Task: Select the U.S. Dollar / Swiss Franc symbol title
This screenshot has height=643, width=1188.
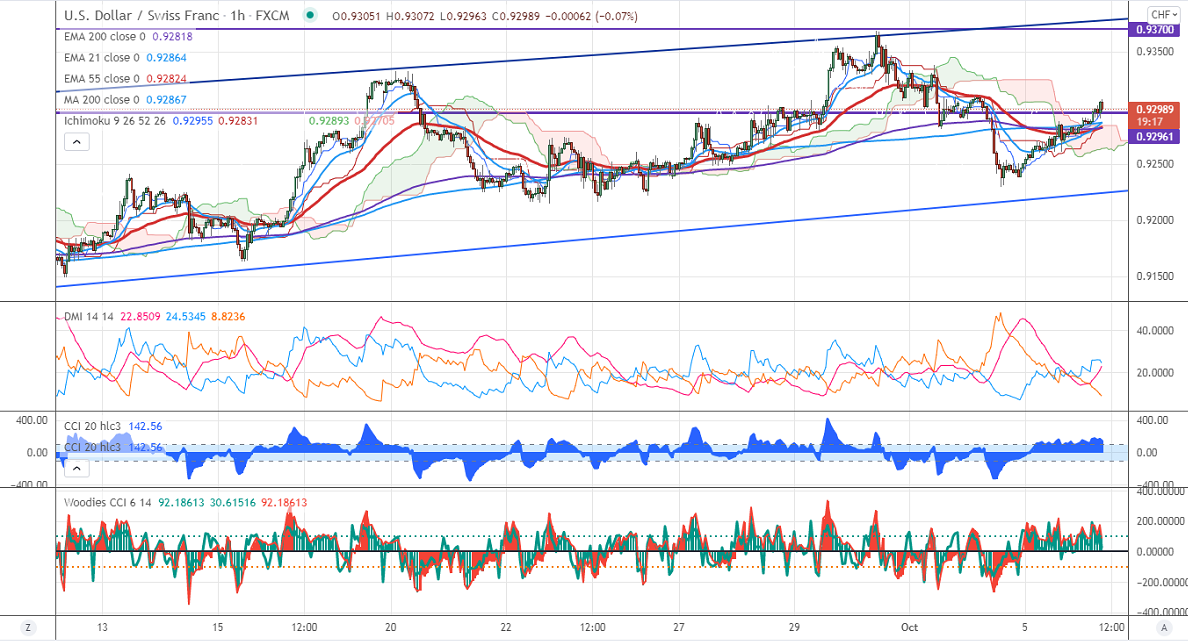Action: pos(142,15)
